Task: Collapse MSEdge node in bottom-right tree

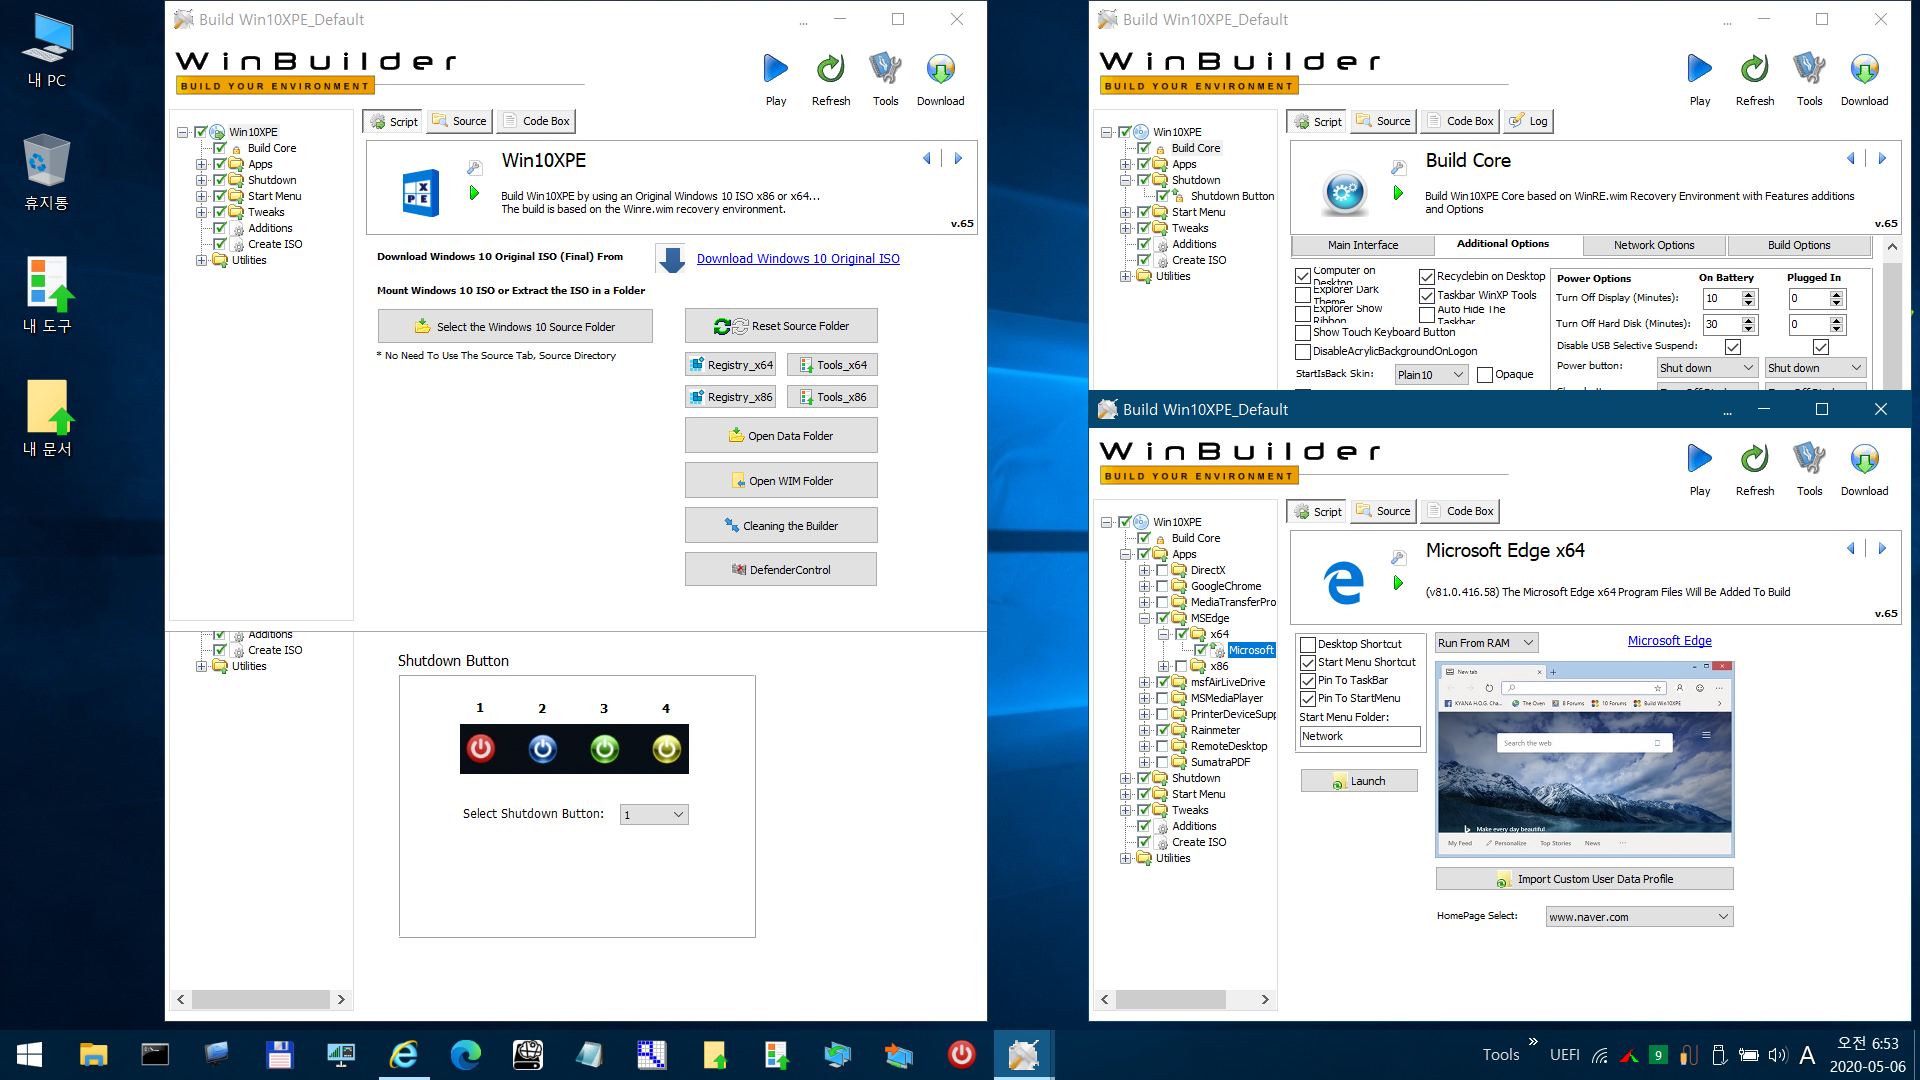Action: point(1144,618)
